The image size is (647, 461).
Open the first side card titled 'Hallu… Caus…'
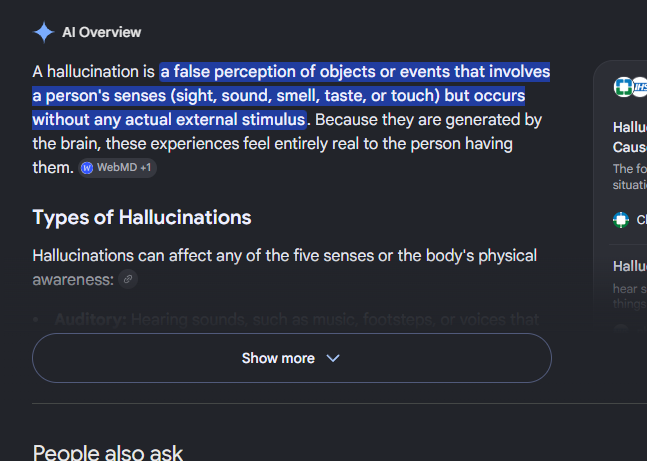630,137
